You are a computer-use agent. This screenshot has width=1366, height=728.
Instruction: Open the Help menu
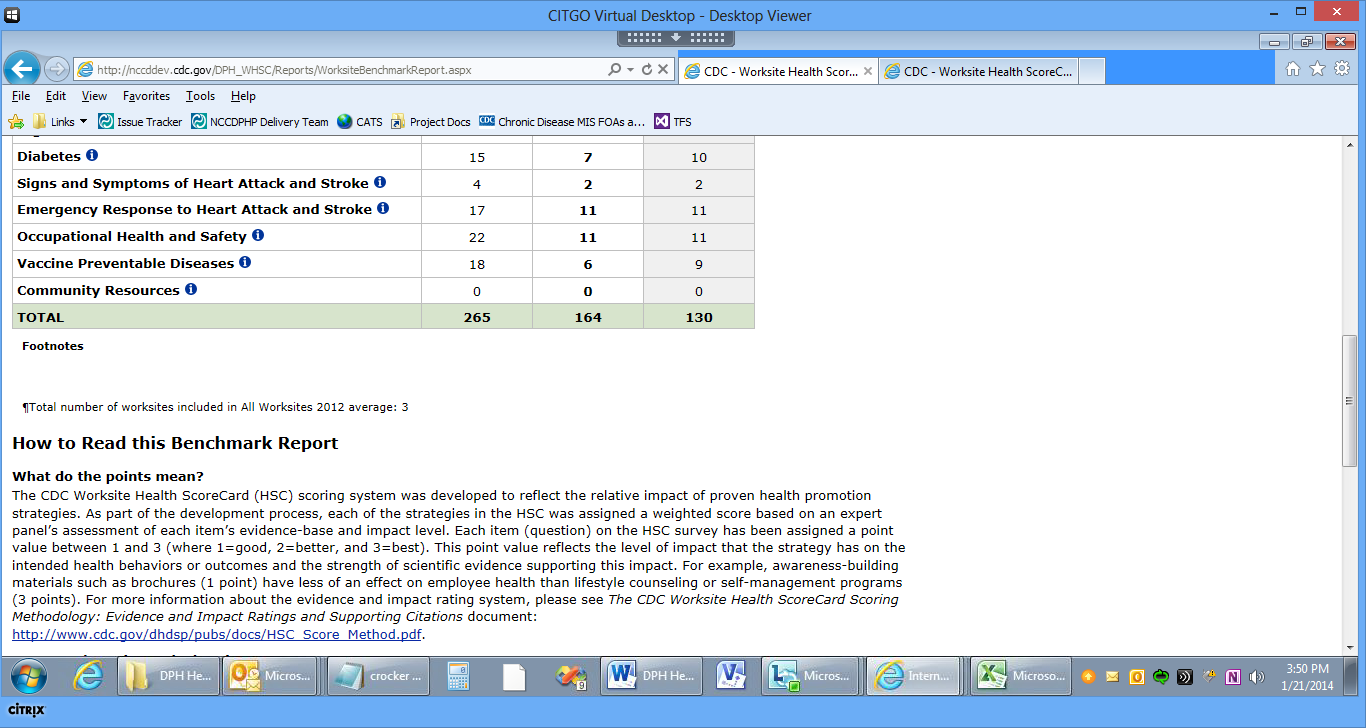tap(243, 96)
